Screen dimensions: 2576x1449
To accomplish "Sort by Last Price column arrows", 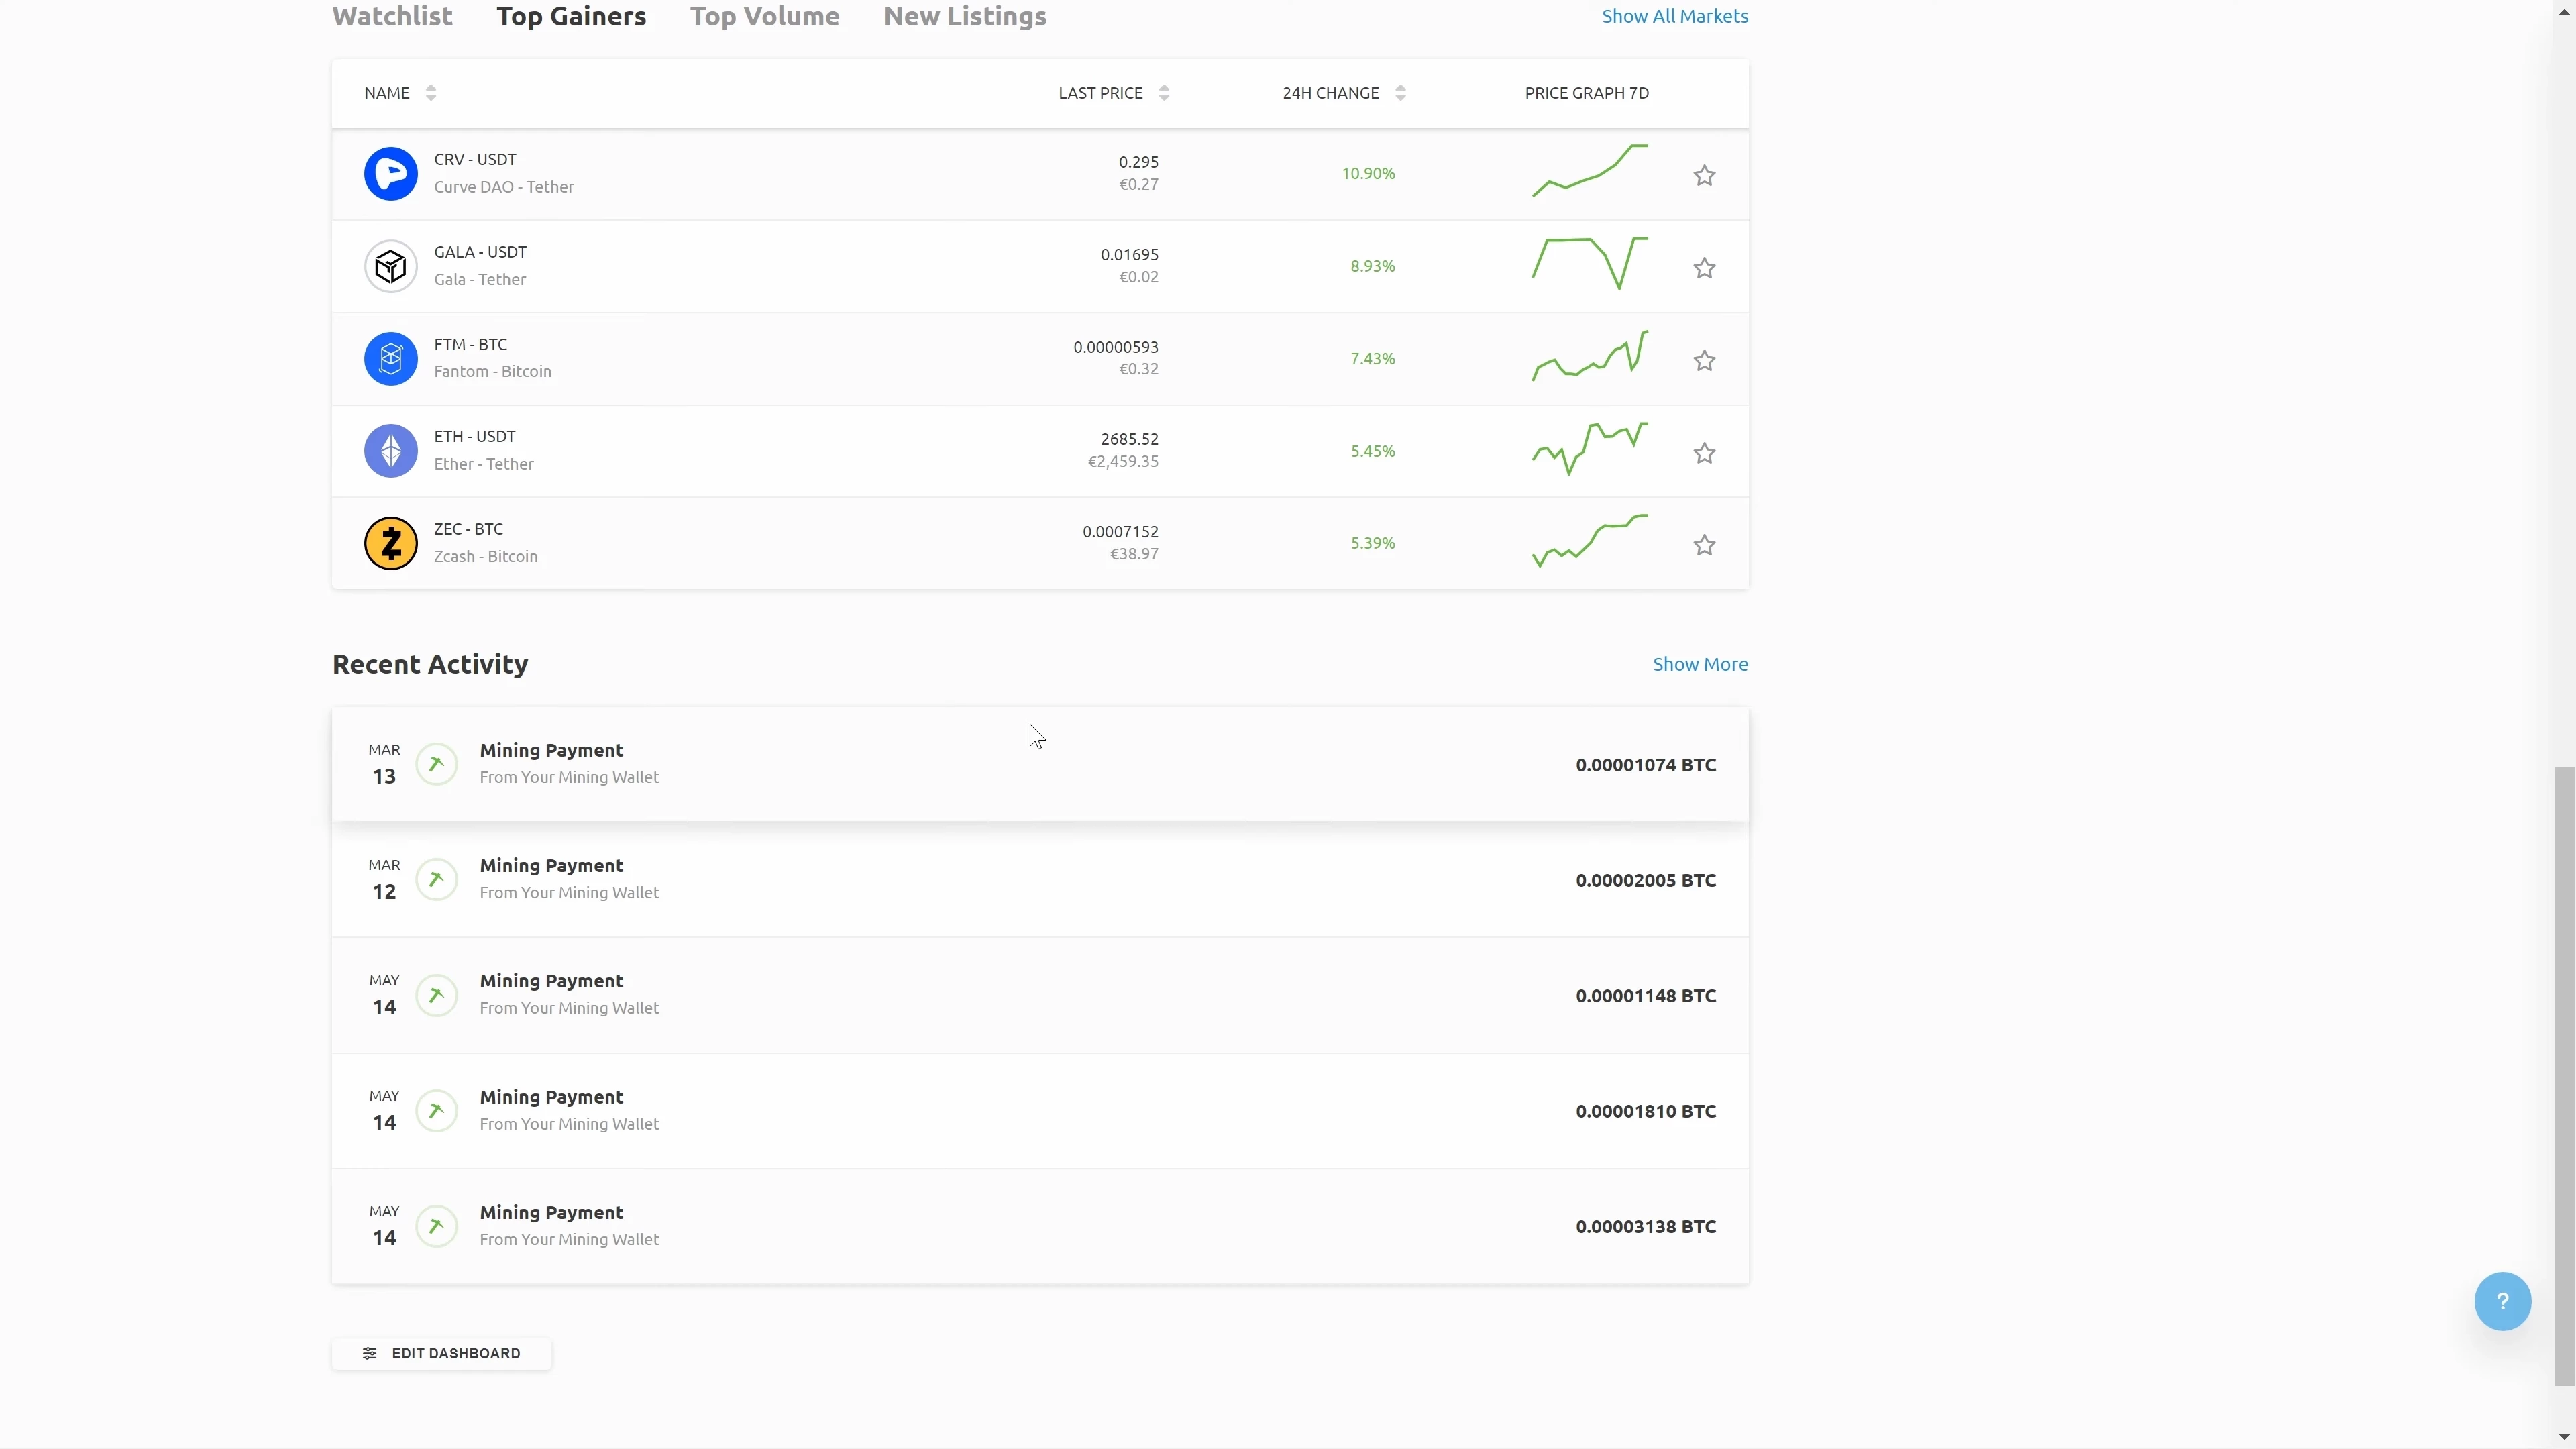I will 1164,93.
